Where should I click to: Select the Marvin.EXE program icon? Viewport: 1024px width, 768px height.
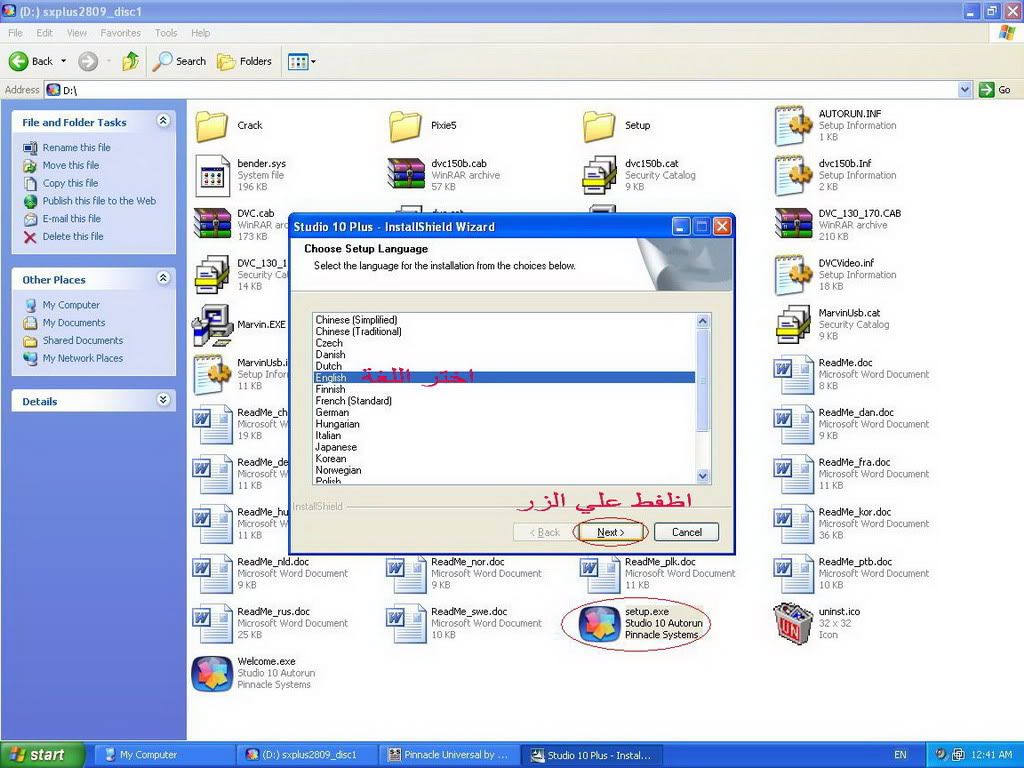(x=212, y=325)
